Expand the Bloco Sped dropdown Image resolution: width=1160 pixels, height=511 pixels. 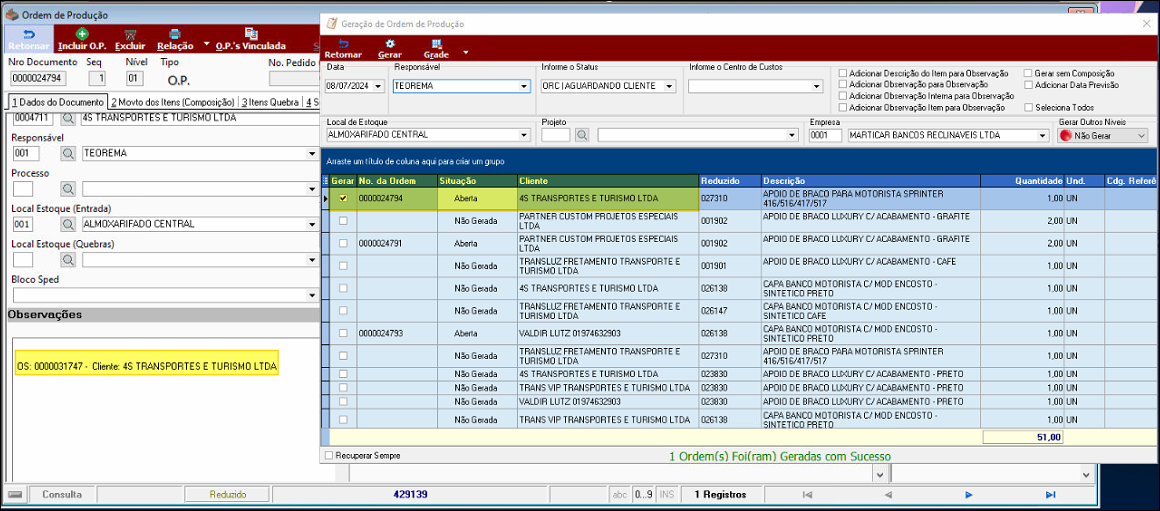[311, 295]
